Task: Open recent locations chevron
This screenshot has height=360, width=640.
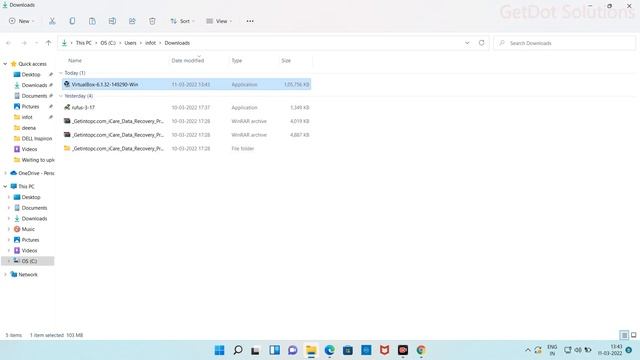Action: 36,43
